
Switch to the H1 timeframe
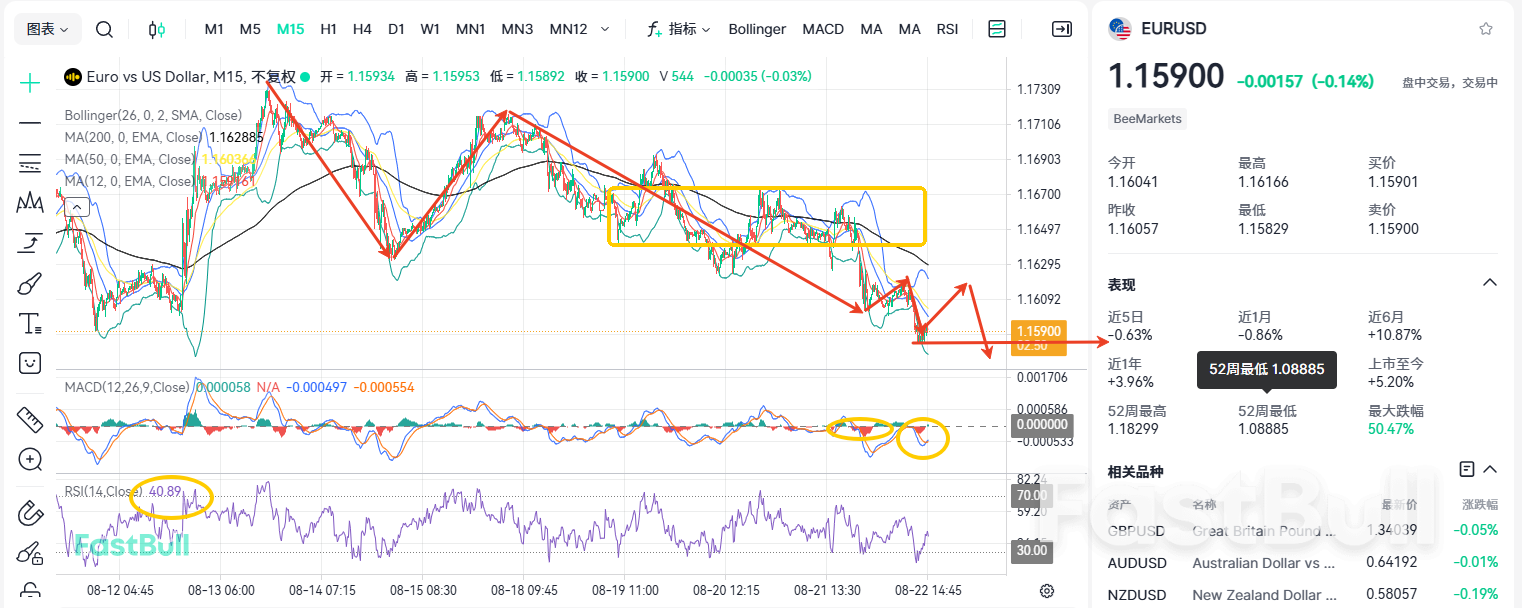tap(328, 29)
